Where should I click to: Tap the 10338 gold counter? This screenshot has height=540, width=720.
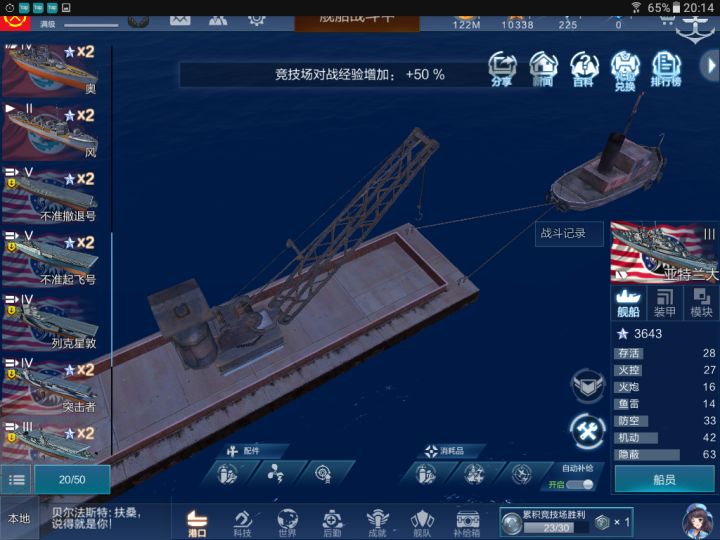tap(517, 24)
